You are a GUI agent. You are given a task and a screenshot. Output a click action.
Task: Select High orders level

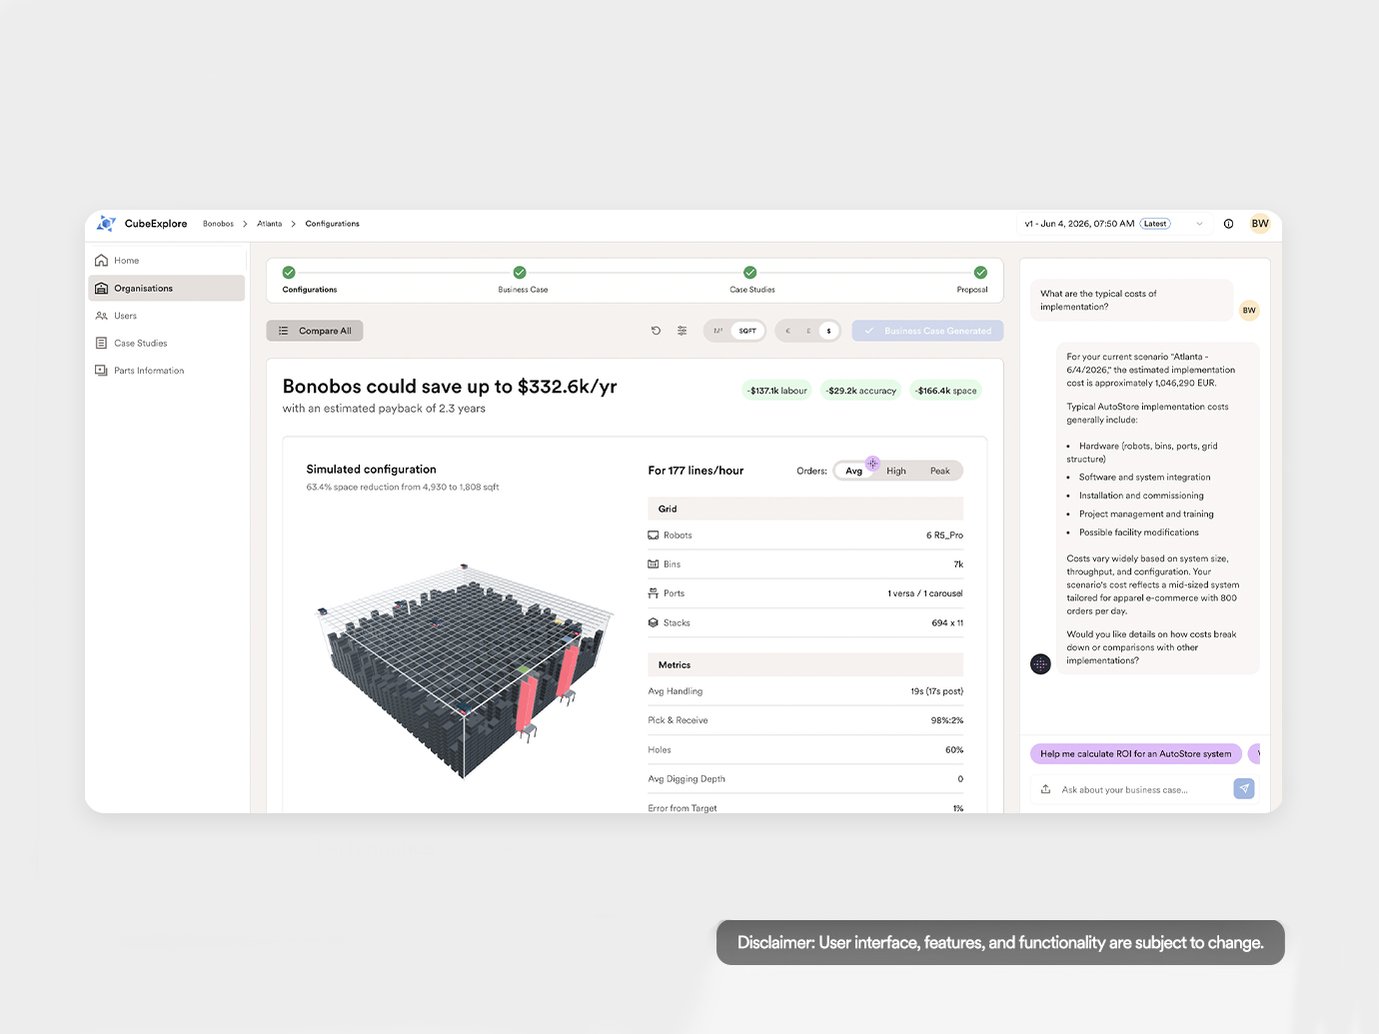pos(896,471)
